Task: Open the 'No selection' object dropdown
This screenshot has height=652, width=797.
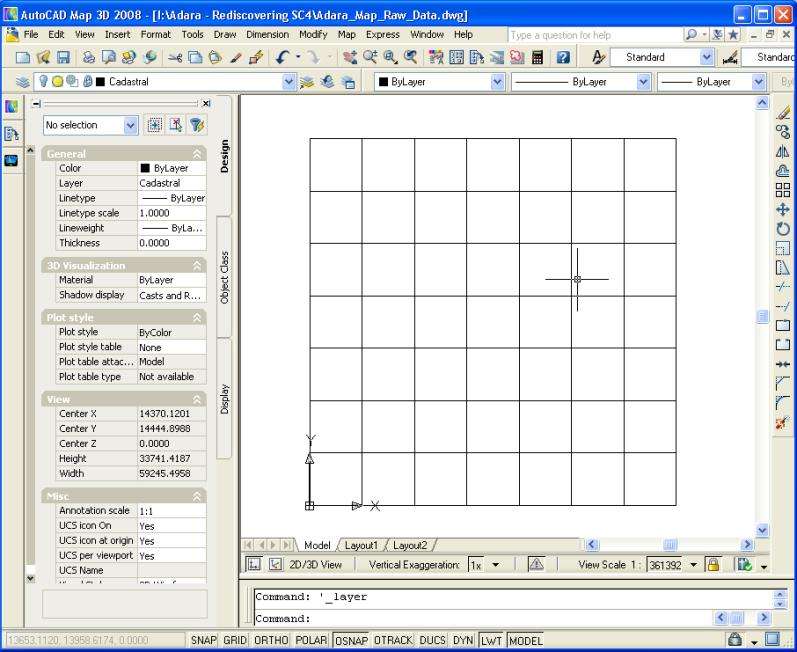Action: tap(130, 125)
